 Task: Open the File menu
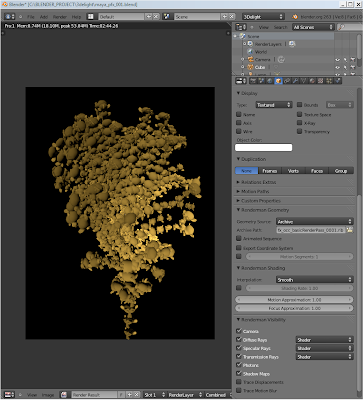[31, 17]
